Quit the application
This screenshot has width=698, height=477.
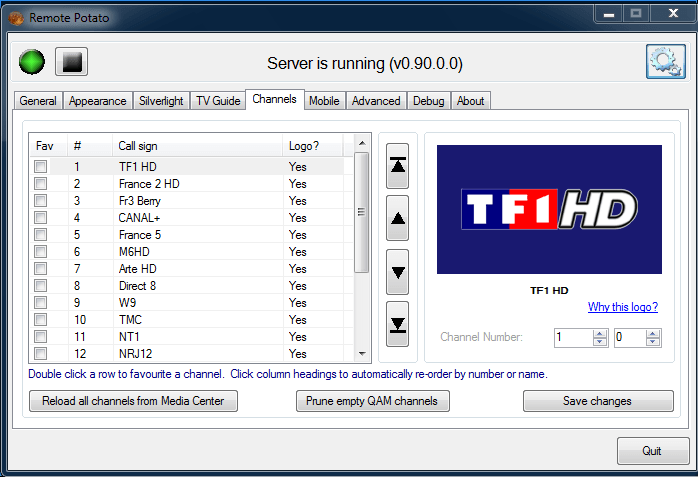(652, 451)
